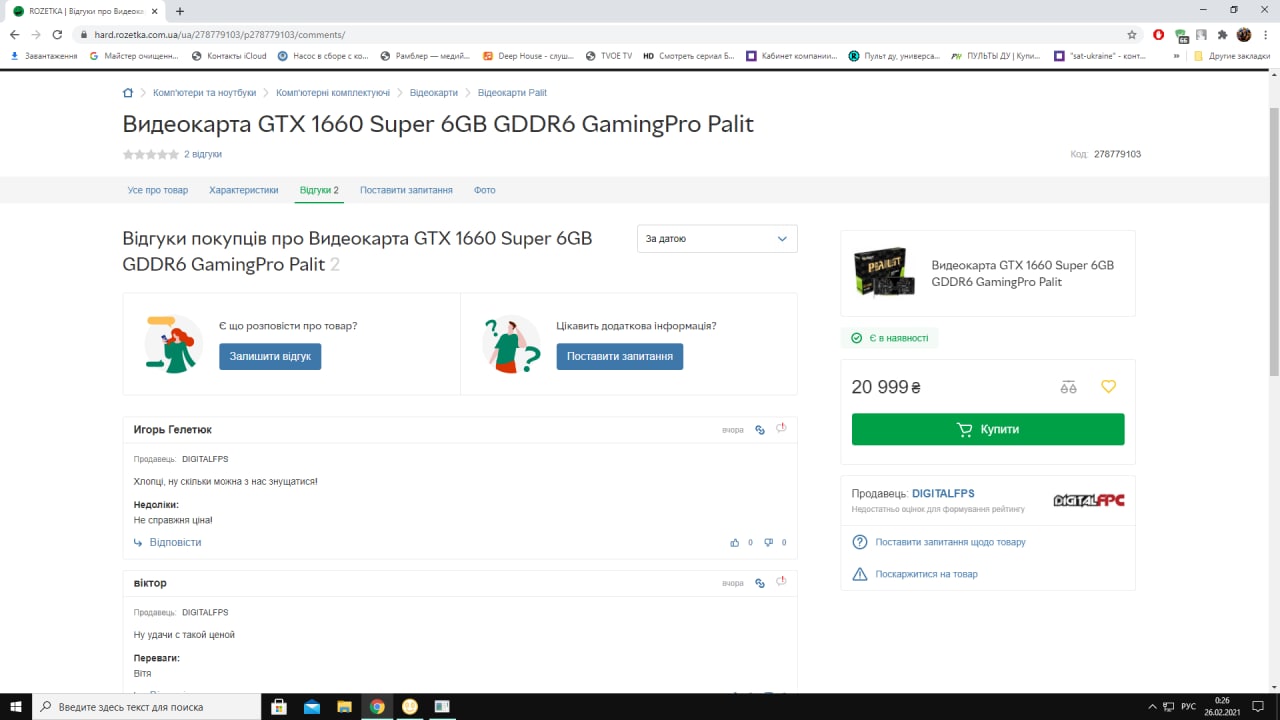
Task: Open 'Відеокарти Palit' breadcrumb
Action: [512, 93]
